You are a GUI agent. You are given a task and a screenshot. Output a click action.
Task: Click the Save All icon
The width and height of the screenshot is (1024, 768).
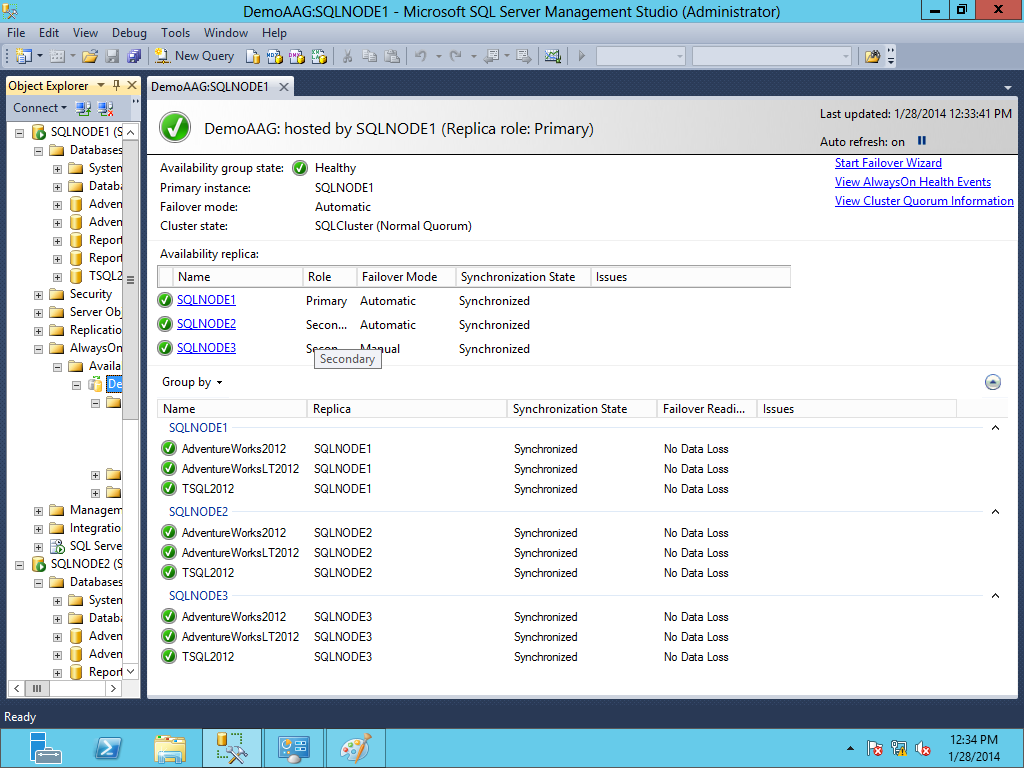click(x=134, y=56)
